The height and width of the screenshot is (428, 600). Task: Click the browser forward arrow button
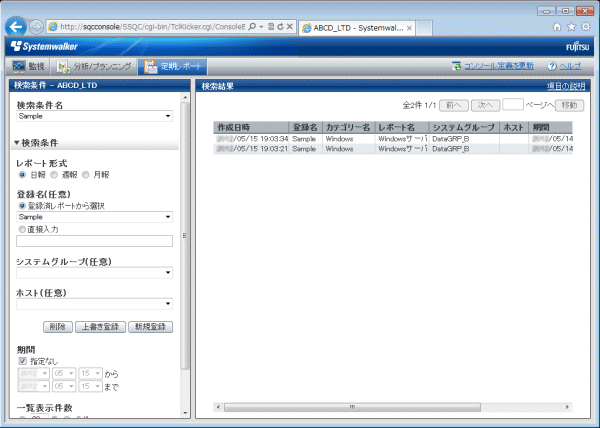pyautogui.click(x=36, y=25)
